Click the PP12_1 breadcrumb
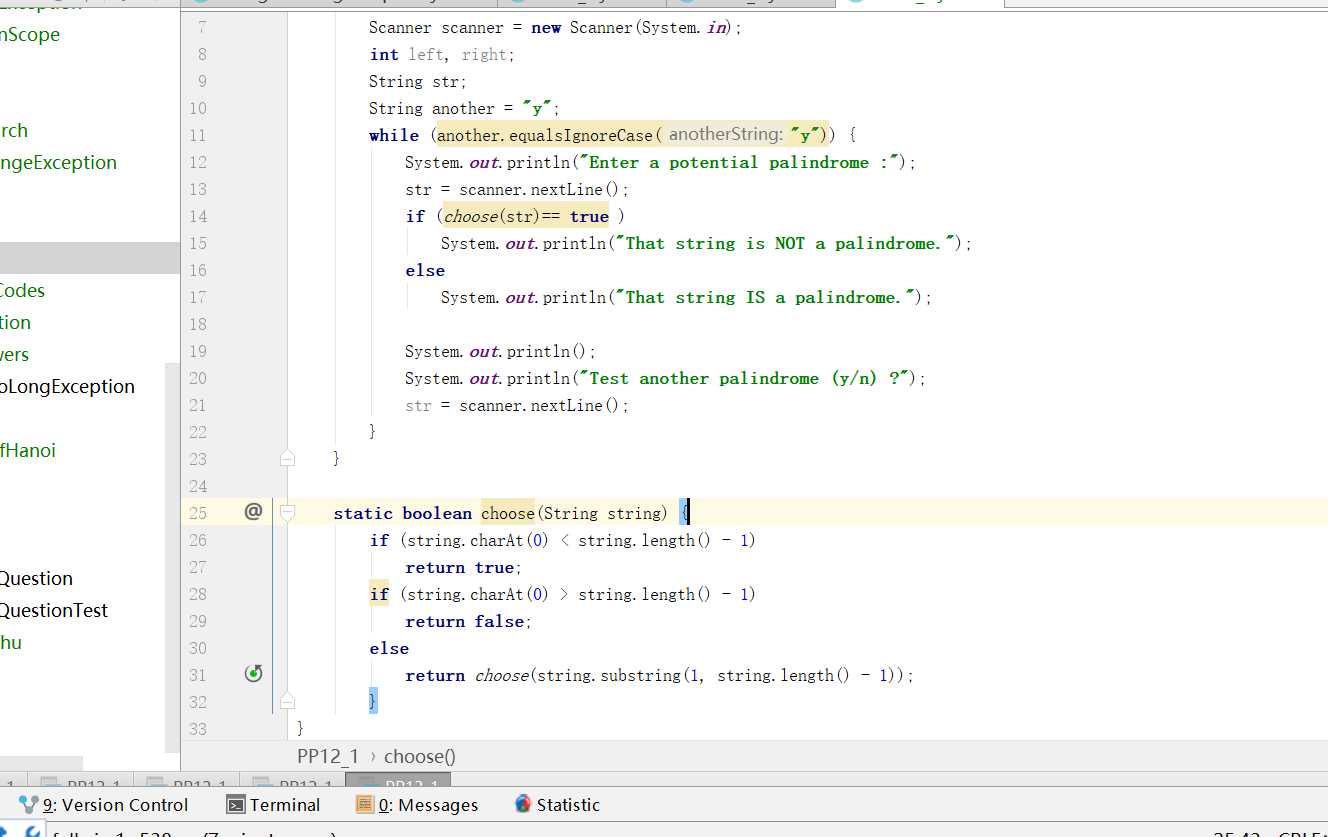The height and width of the screenshot is (837, 1328). 327,756
